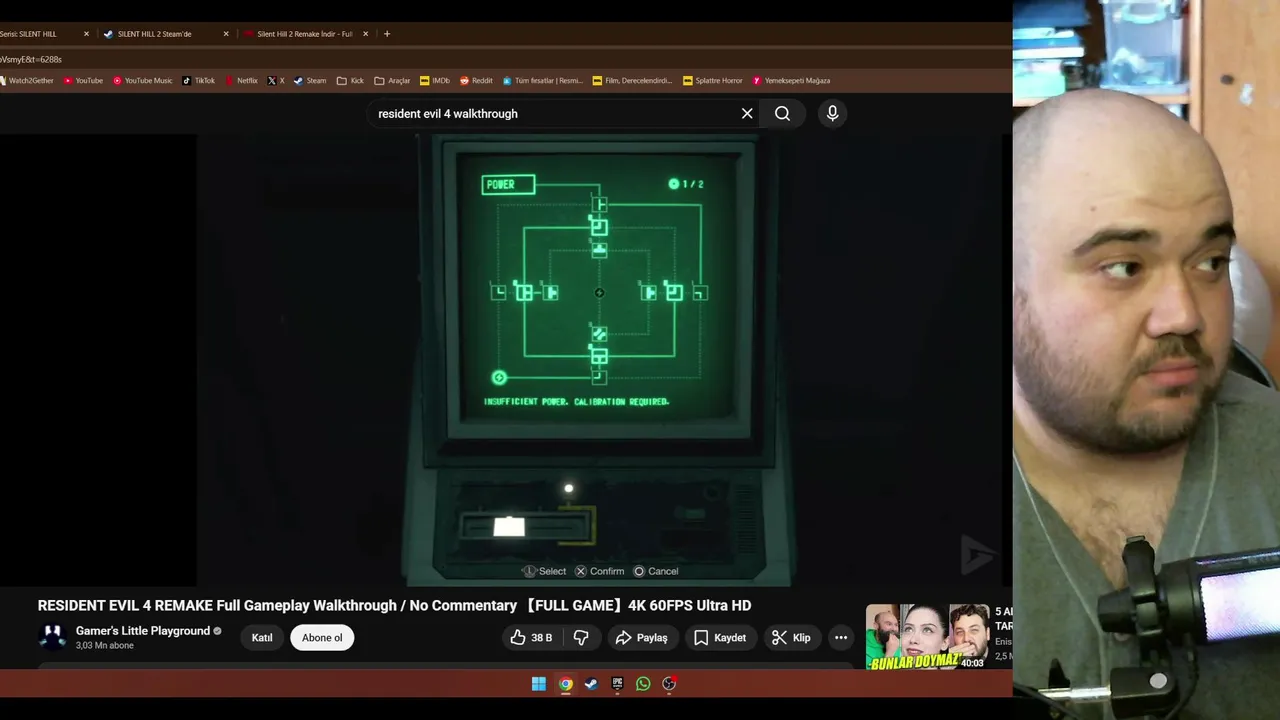The image size is (1280, 720).
Task: Open the Windows Start menu
Action: point(539,684)
